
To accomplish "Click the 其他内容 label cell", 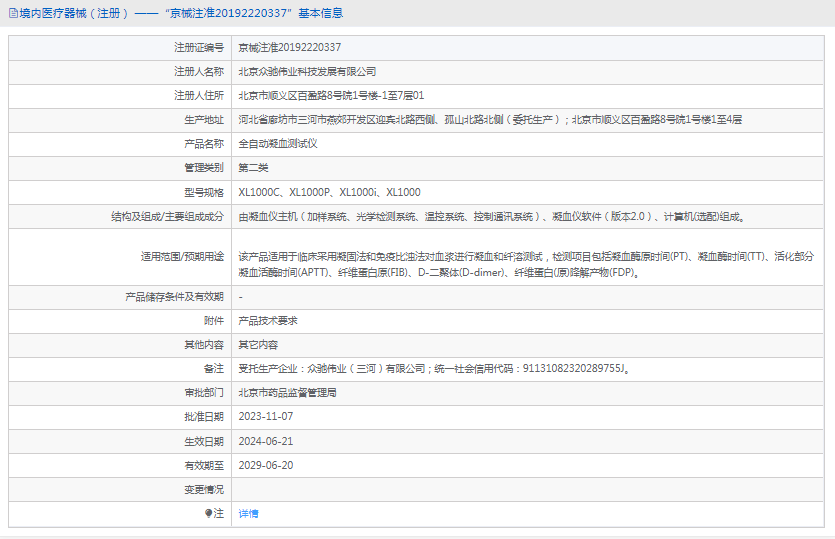I will tap(120, 345).
